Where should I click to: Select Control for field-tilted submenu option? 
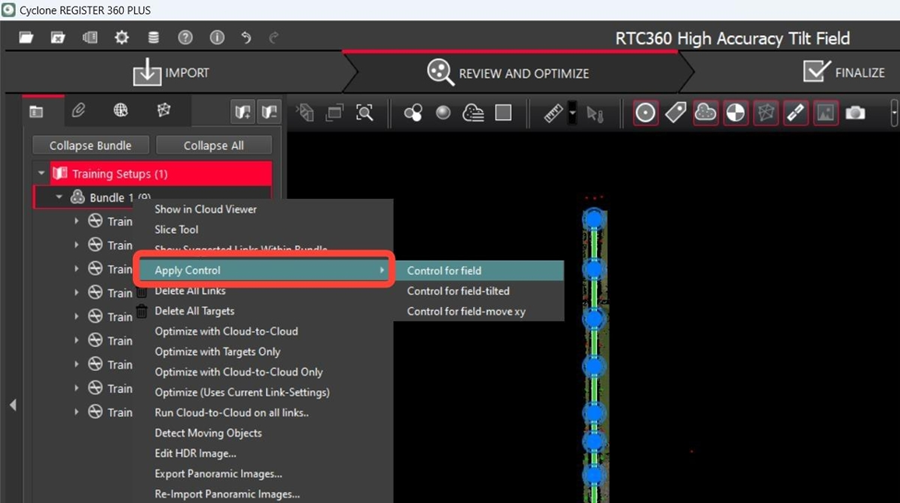click(458, 291)
